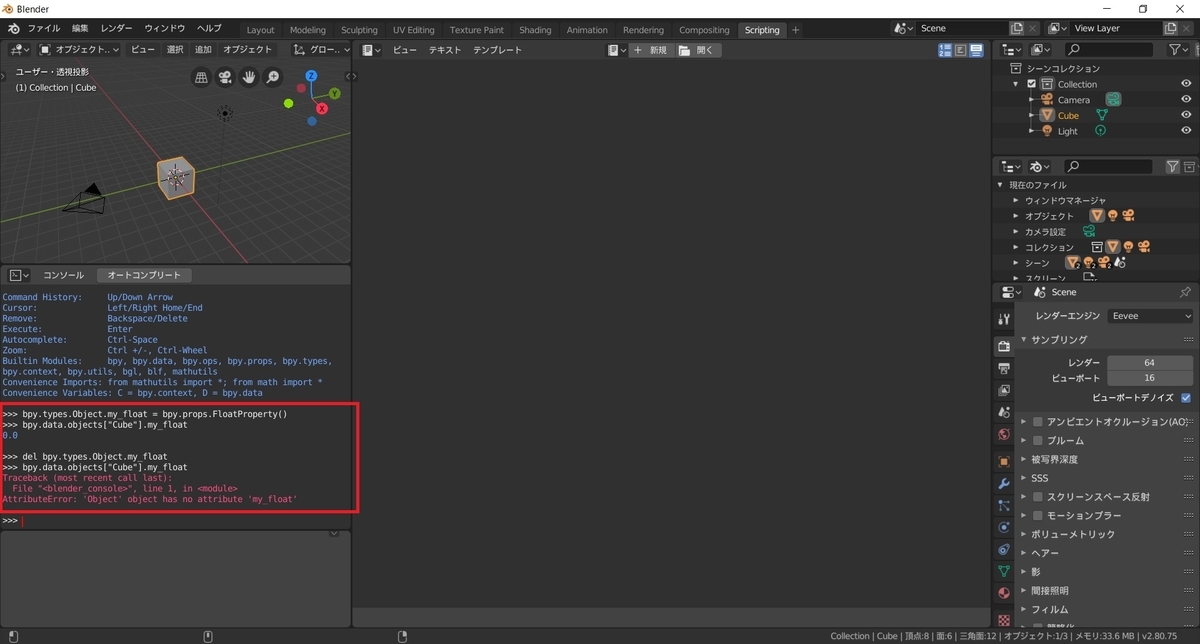Open the outliner filter dropdown
Screen dimensions: 1200x644
[1180, 49]
